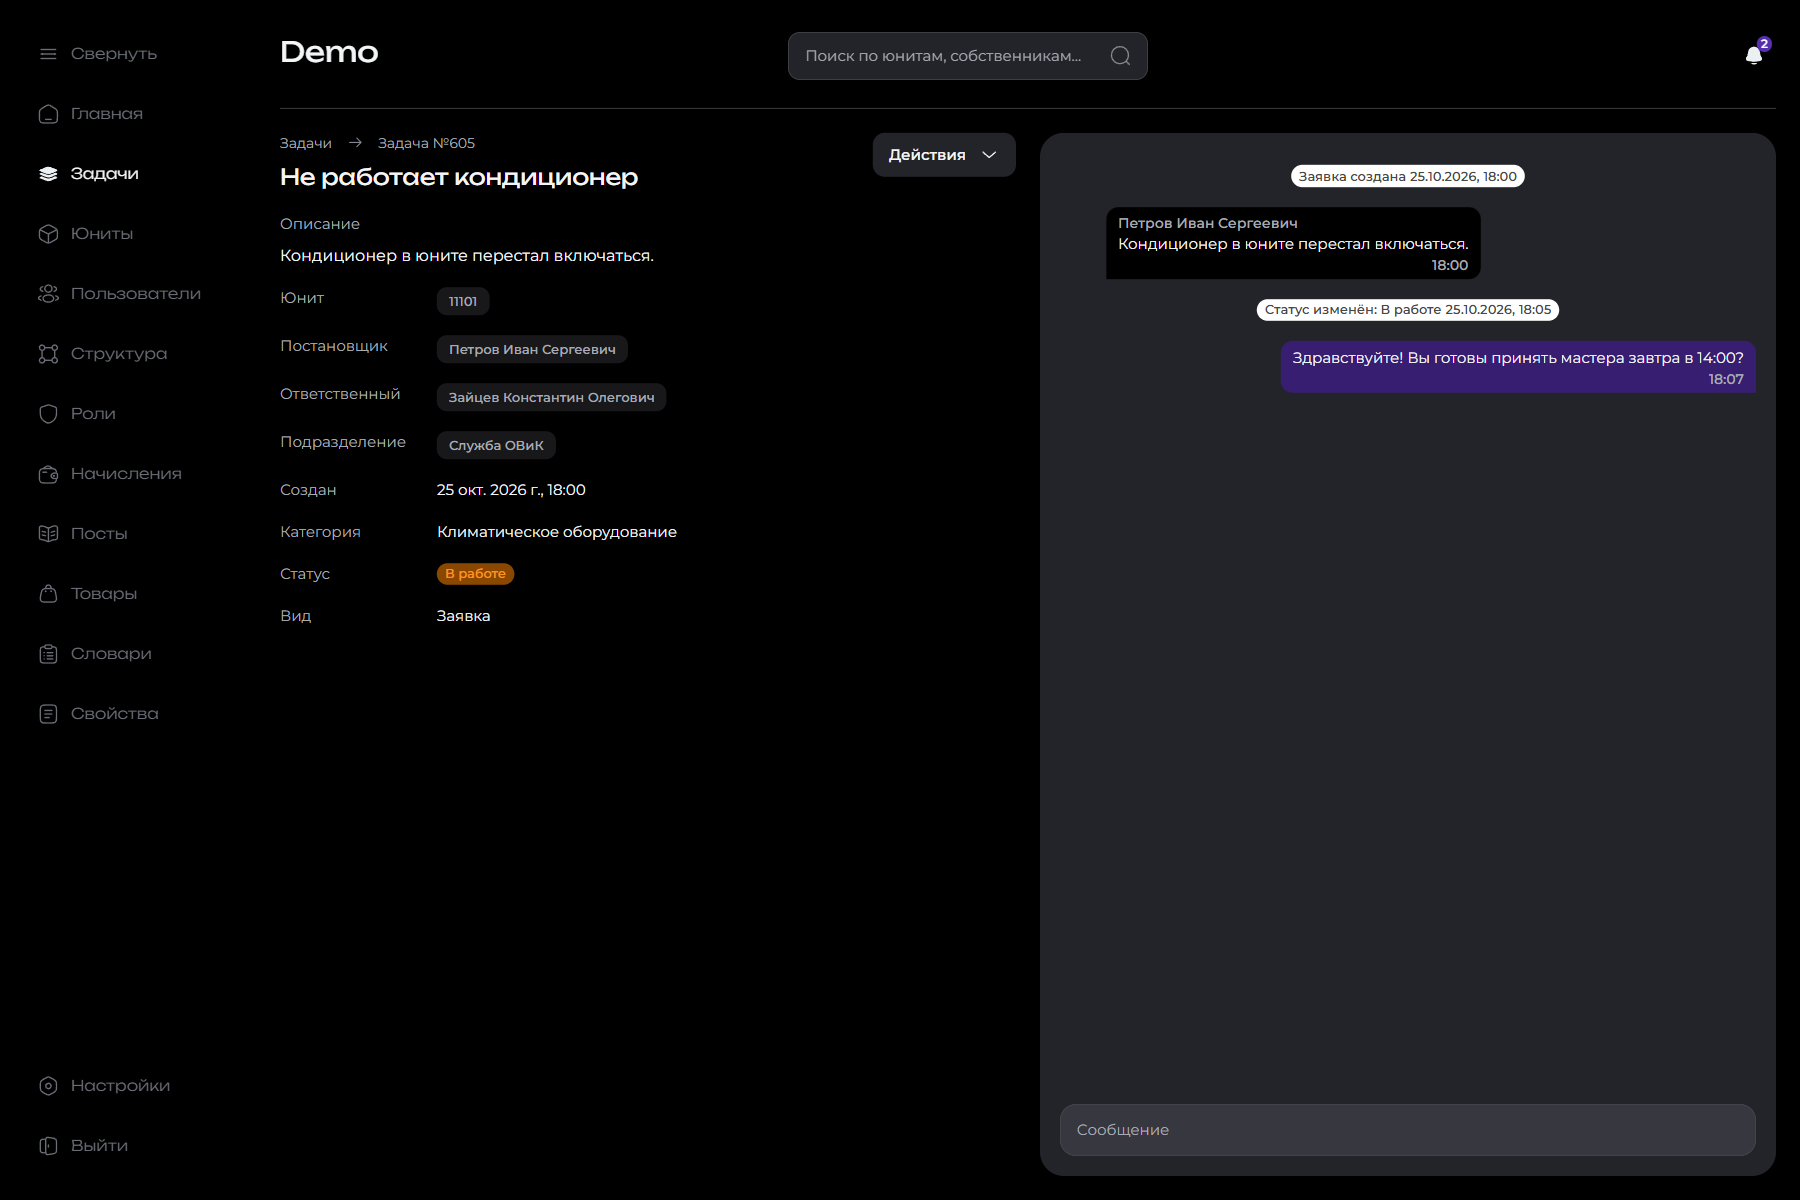1800x1200 pixels.
Task: Click the Структура icon in sidebar
Action: [48, 354]
